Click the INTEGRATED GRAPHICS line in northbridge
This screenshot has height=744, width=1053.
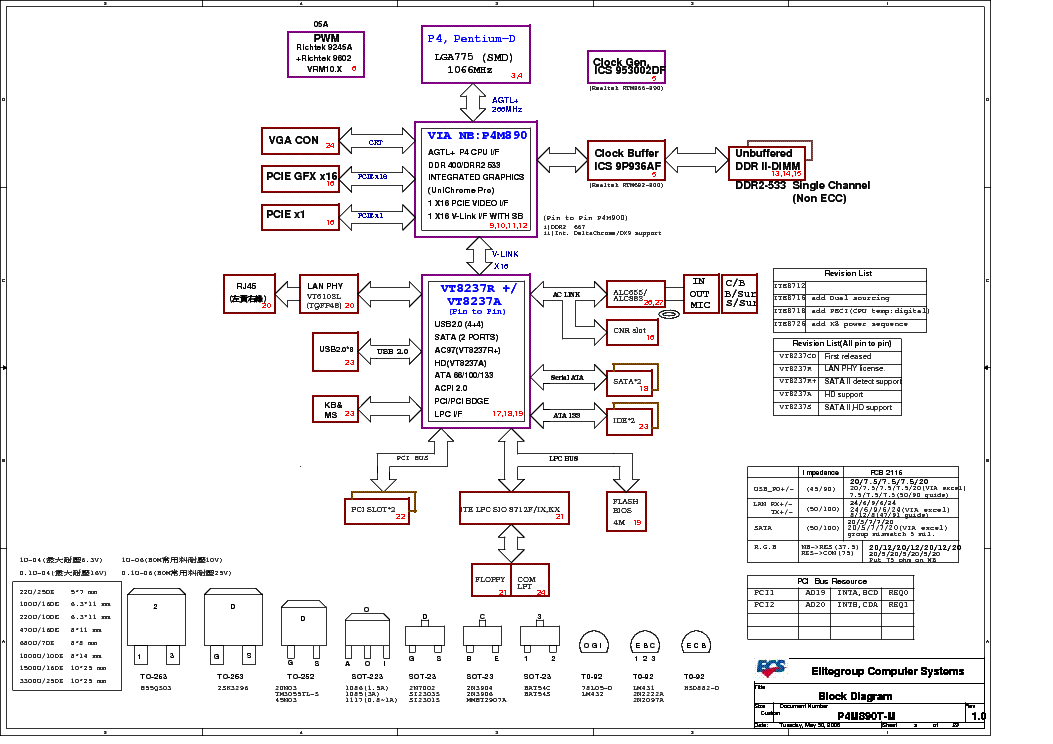tap(476, 177)
